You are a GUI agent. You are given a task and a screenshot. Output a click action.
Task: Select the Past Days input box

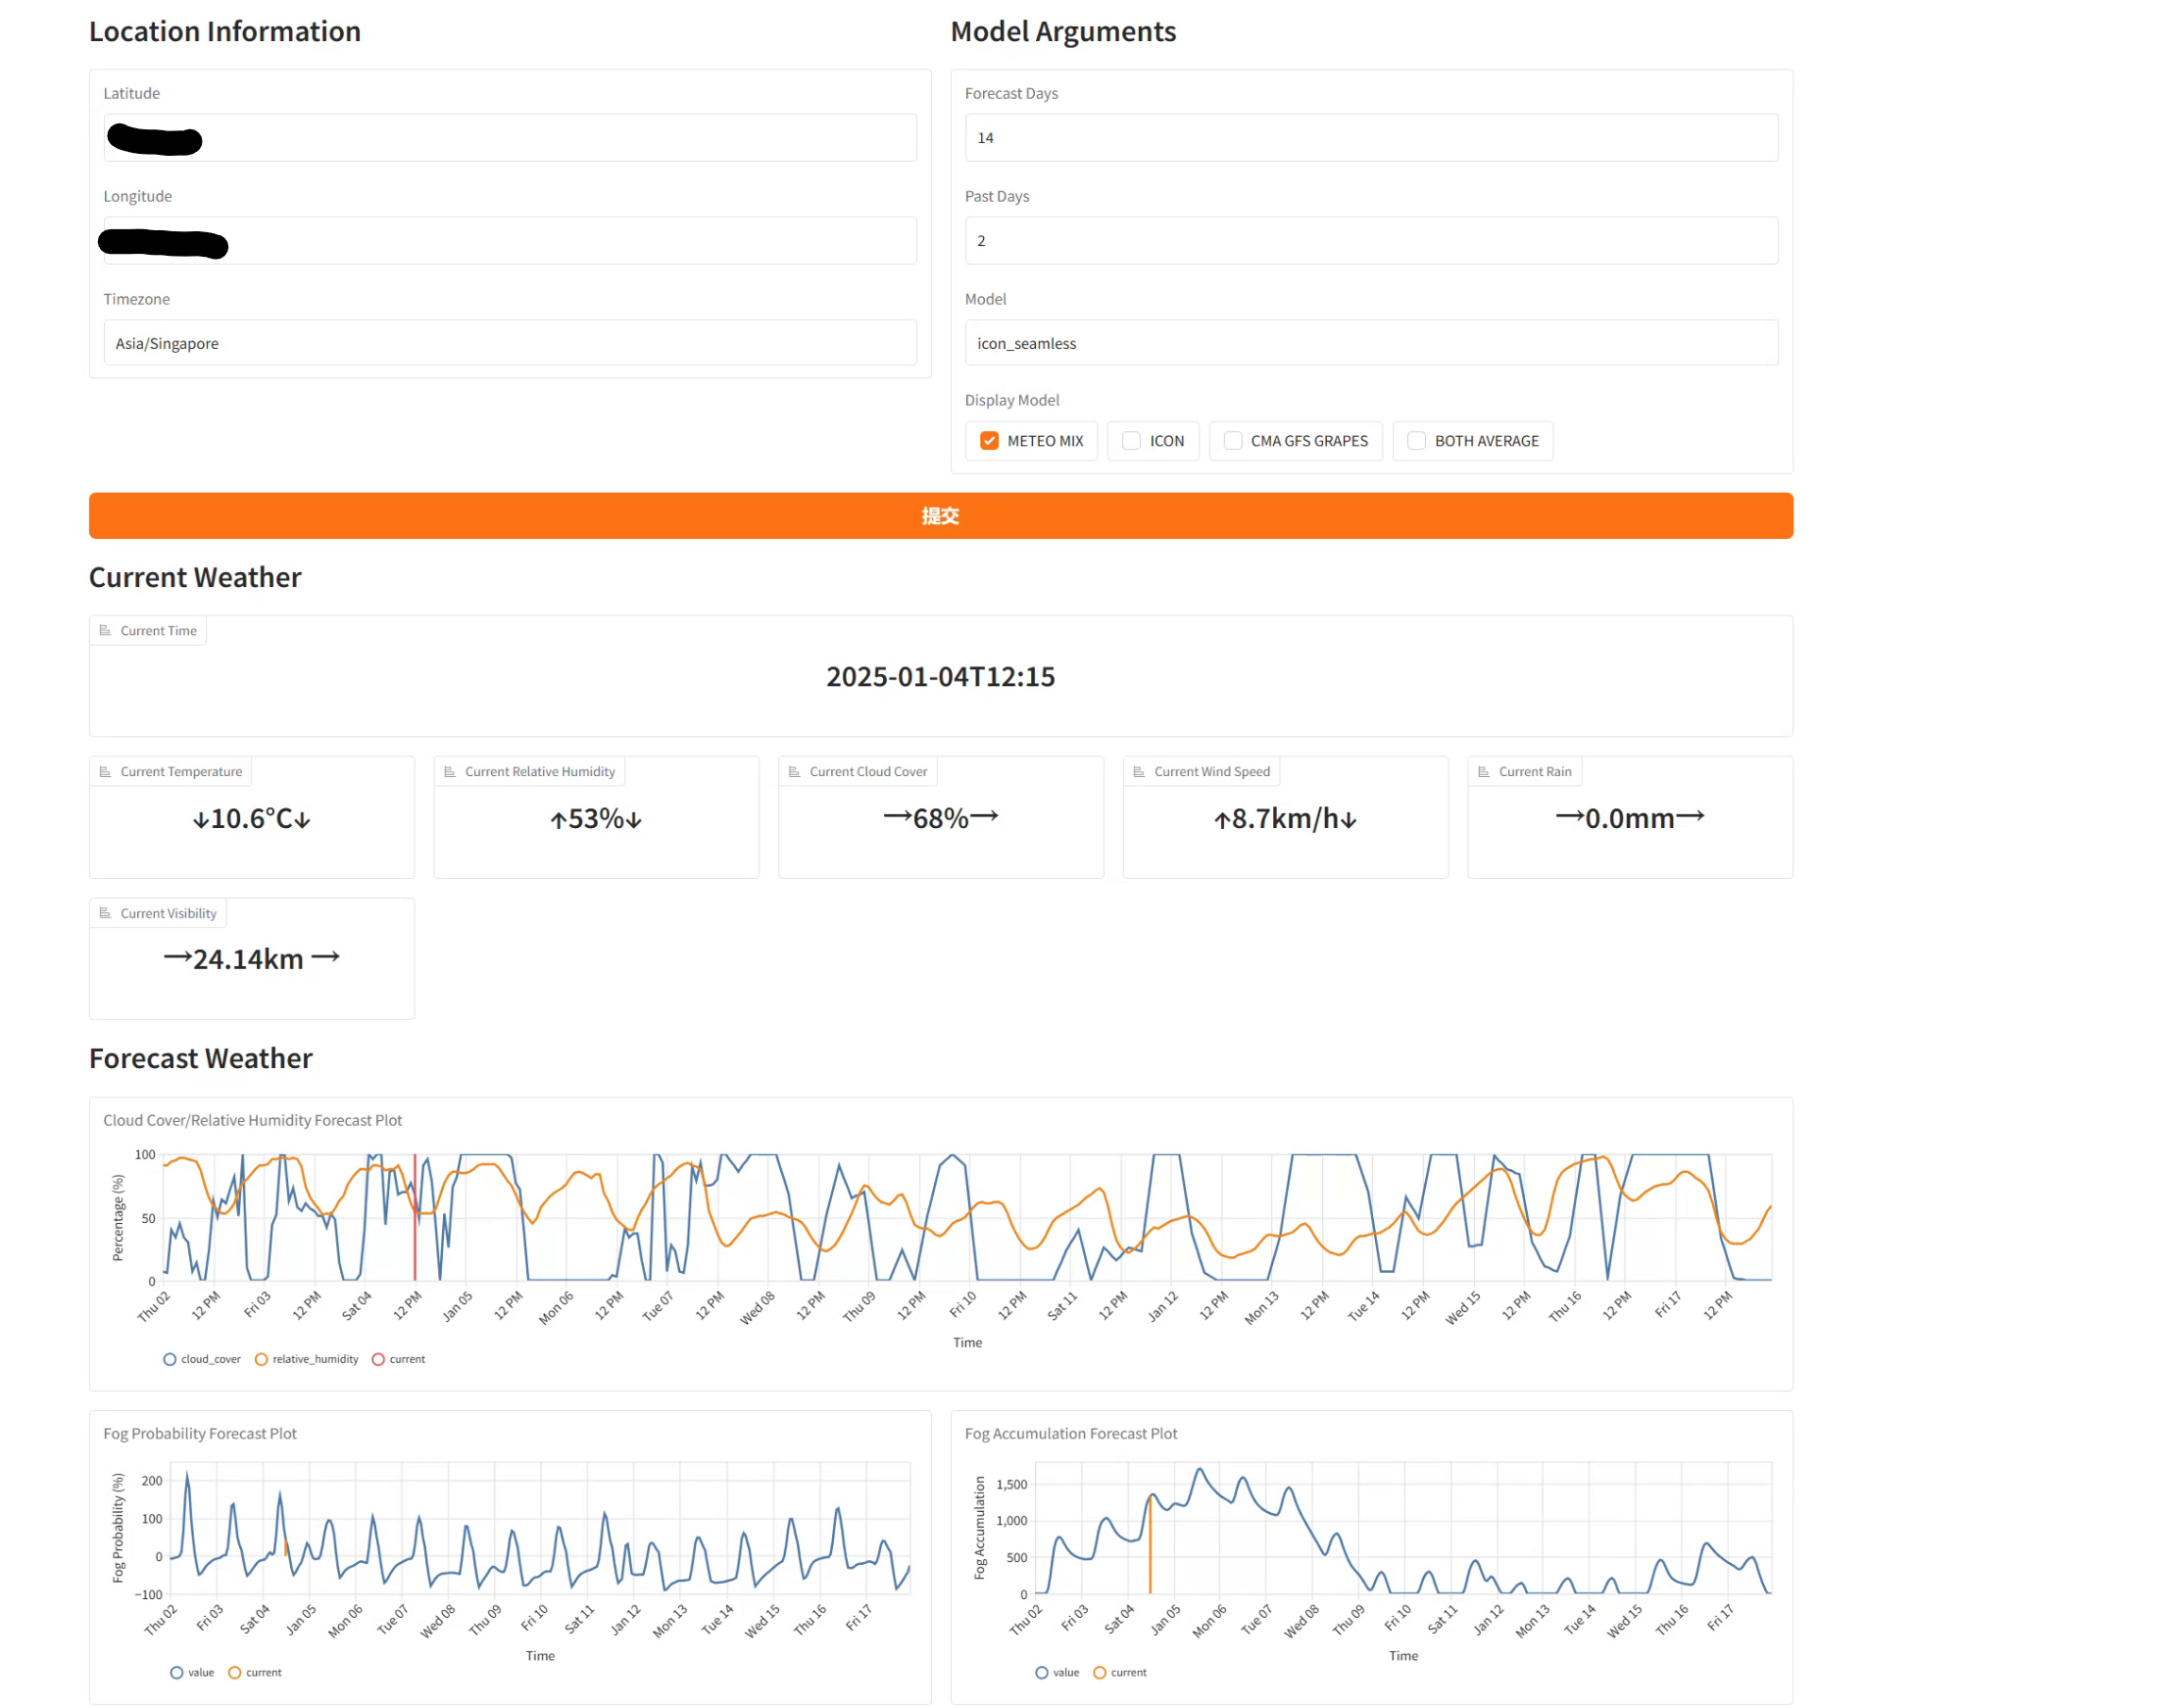click(1371, 241)
